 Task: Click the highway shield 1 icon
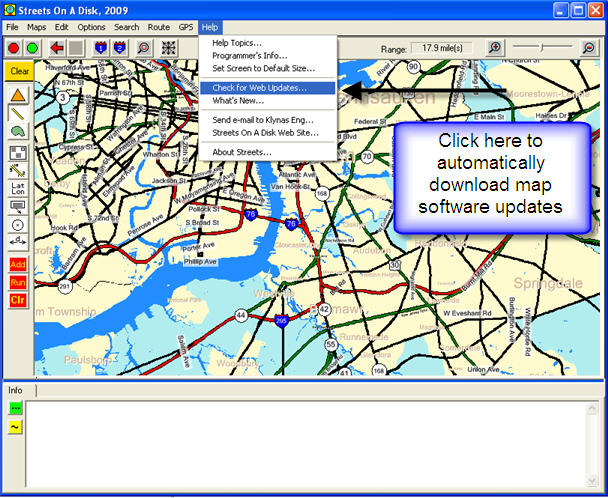[101, 48]
